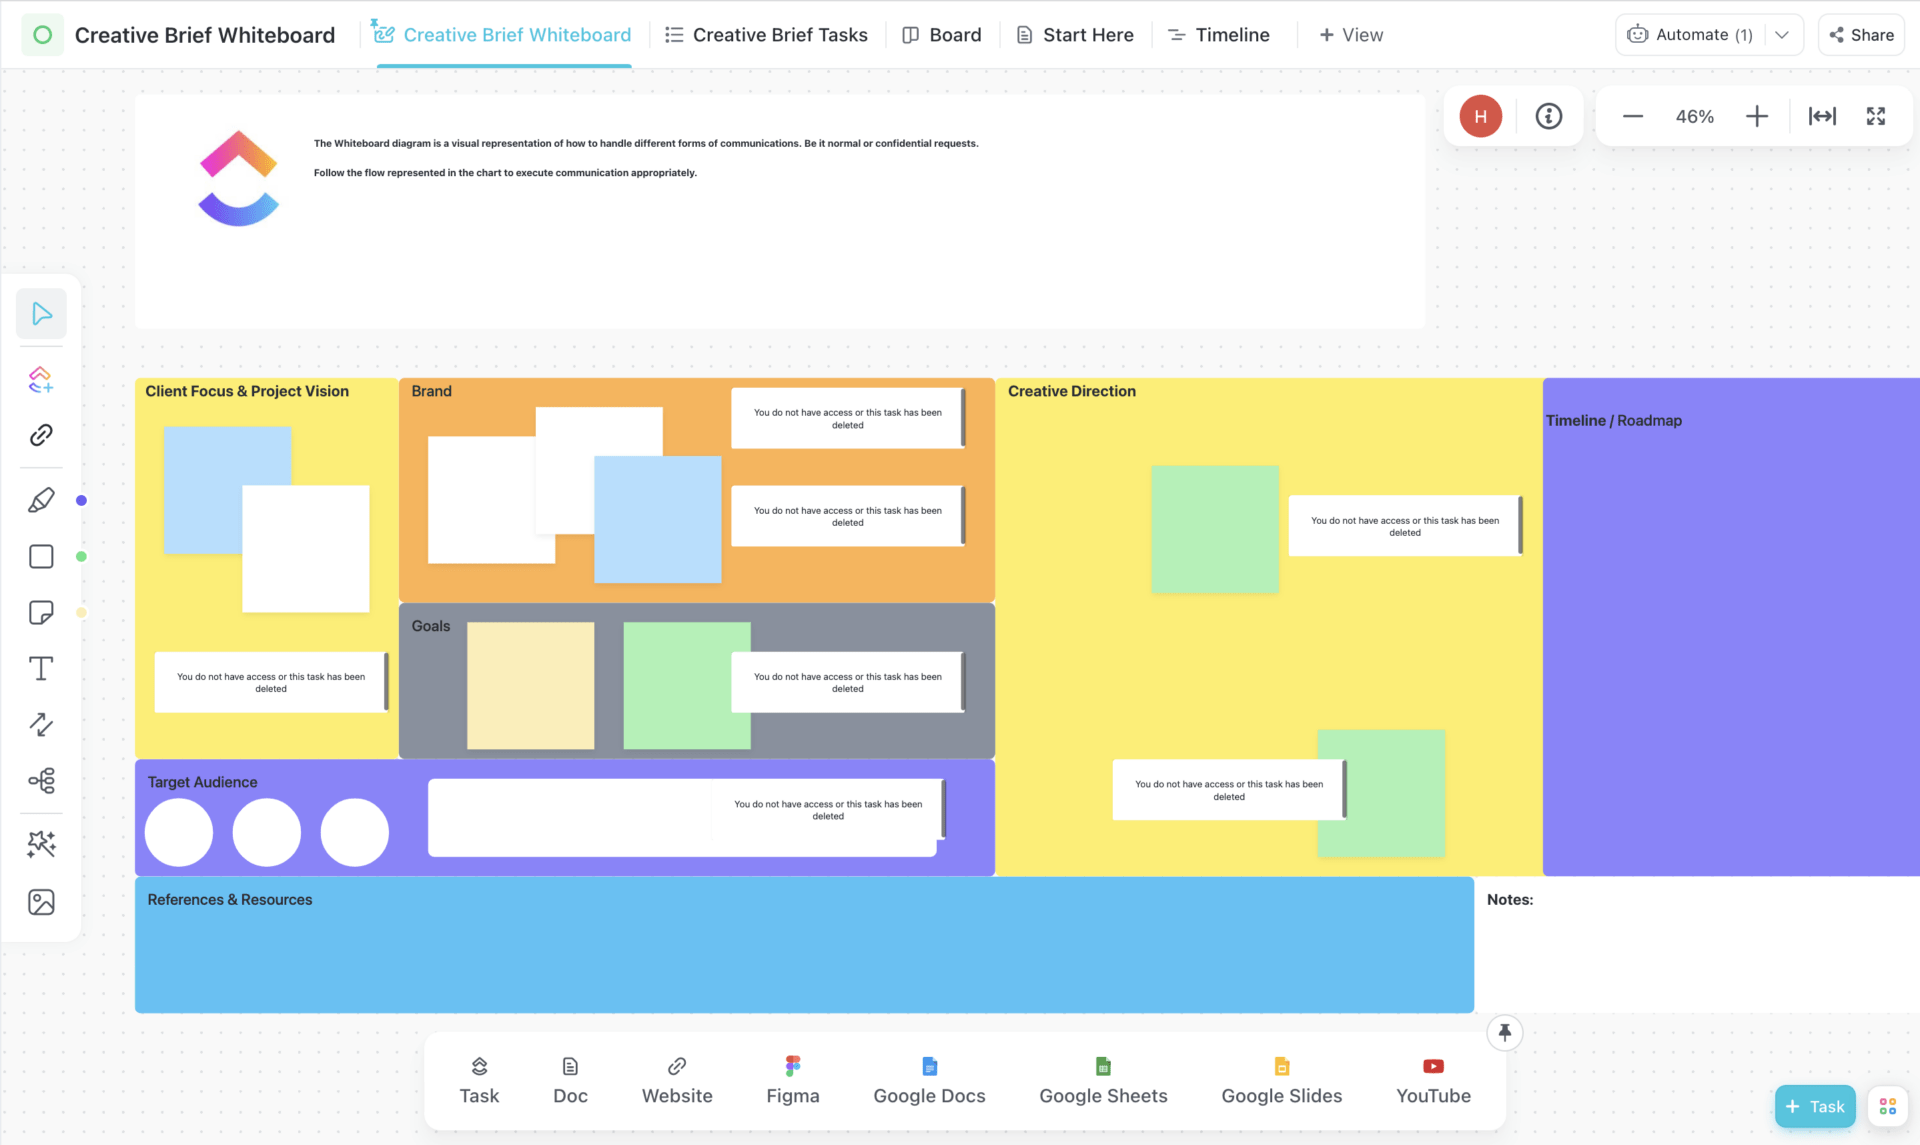Select the pen/draw tool

(41, 500)
